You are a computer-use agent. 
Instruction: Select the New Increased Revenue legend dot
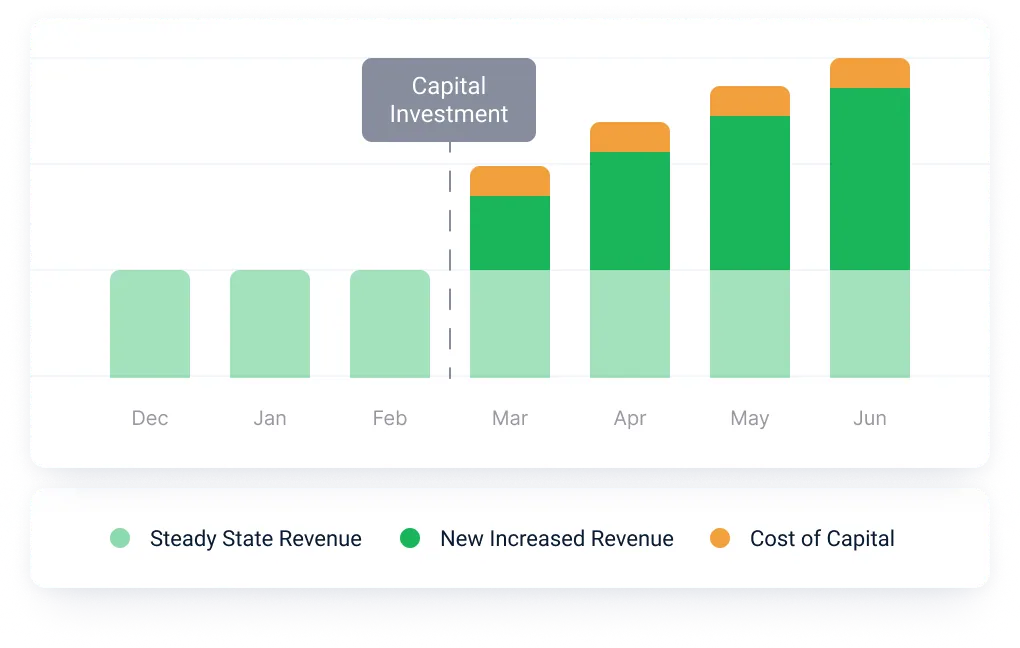410,538
